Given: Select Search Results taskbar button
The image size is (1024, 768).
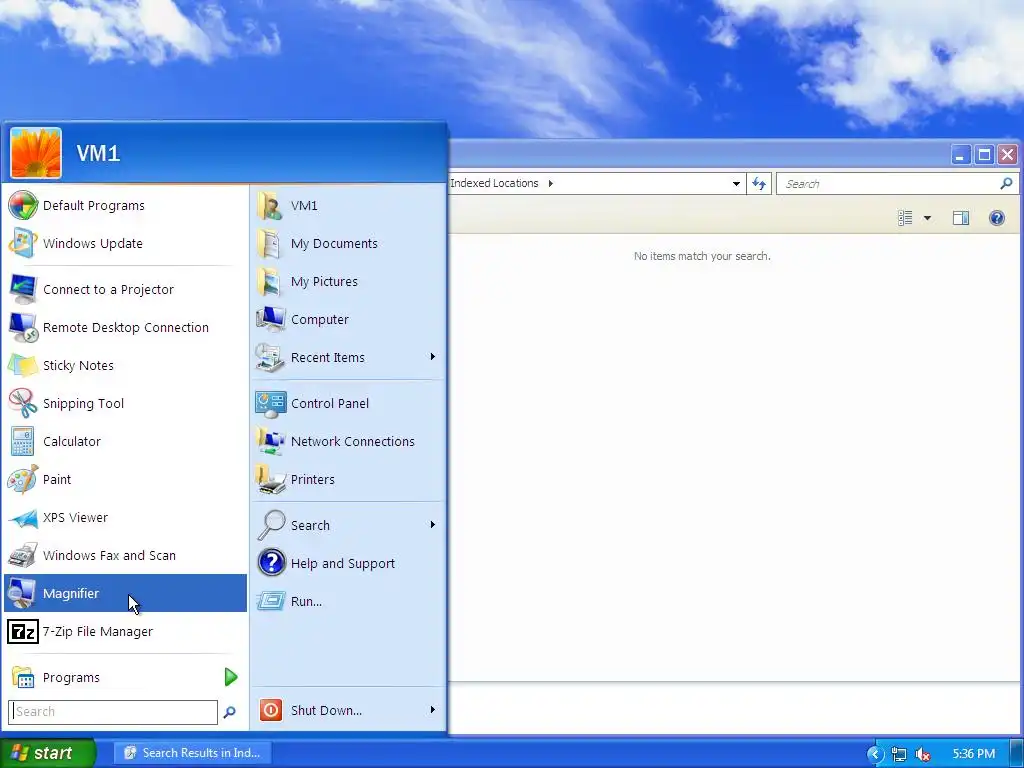Looking at the screenshot, I should click(x=193, y=753).
